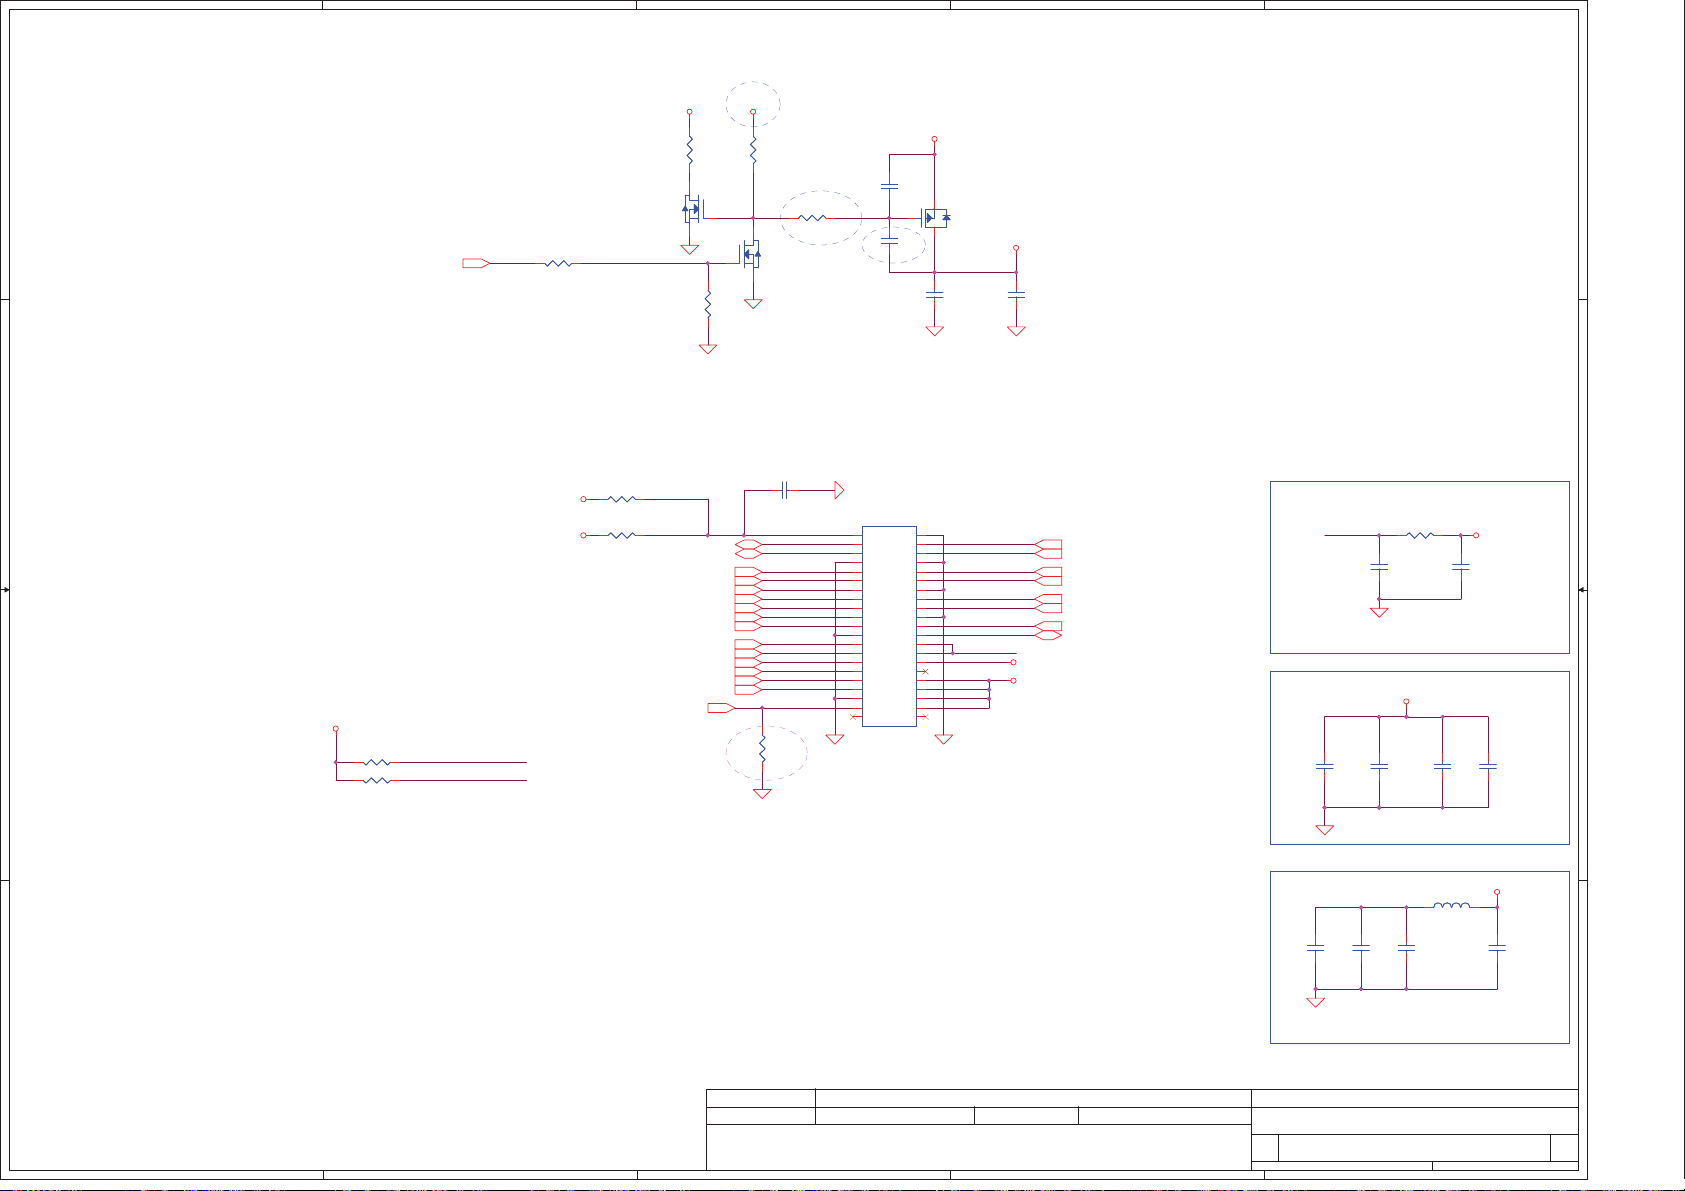This screenshot has height=1191, width=1685.
Task: Click the input port at IC's lower left
Action: pos(720,708)
